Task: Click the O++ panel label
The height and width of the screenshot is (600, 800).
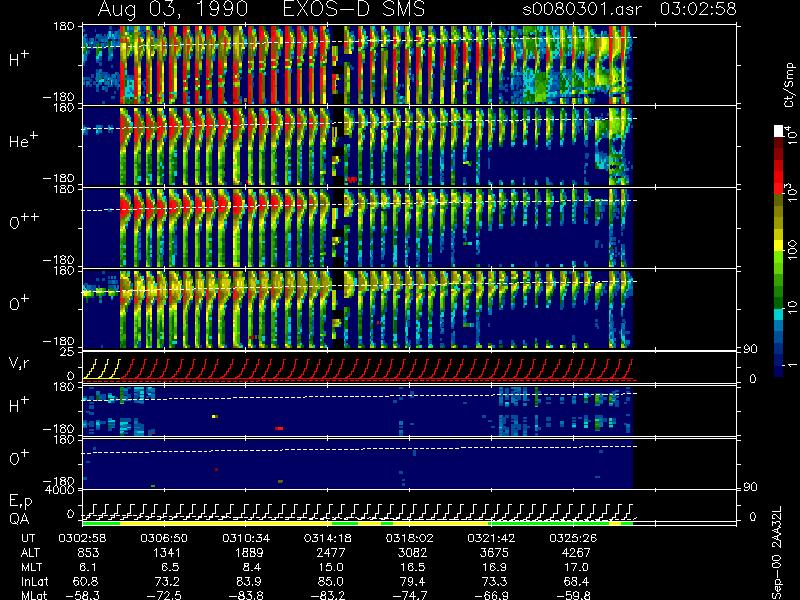Action: [23, 221]
